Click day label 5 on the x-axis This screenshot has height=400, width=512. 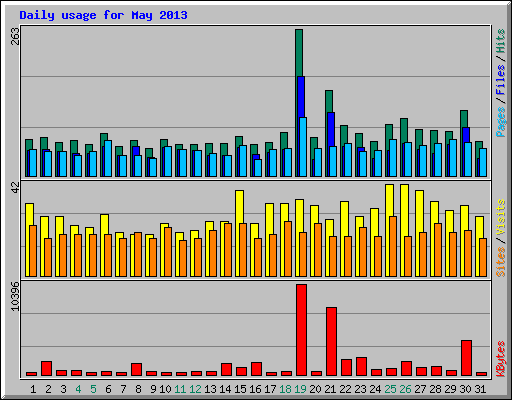[x=93, y=389]
